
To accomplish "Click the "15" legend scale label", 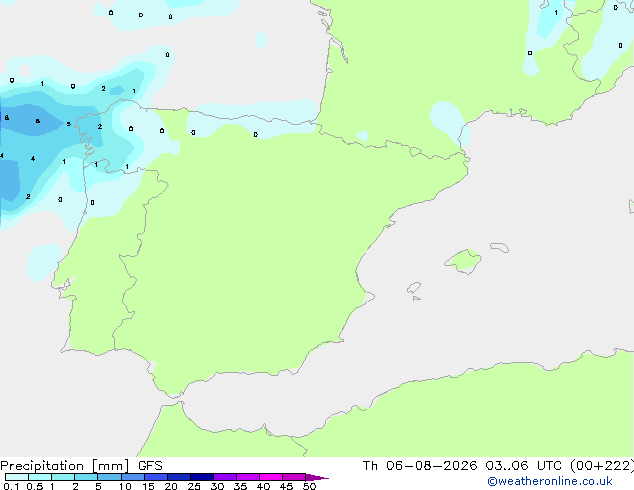I will point(148,486).
